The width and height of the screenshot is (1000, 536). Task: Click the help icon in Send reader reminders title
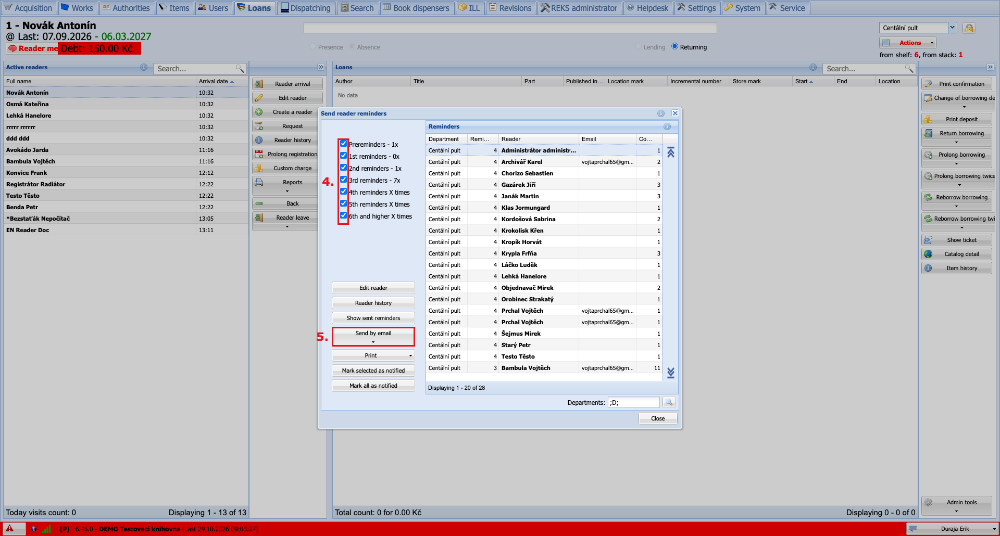(x=661, y=113)
